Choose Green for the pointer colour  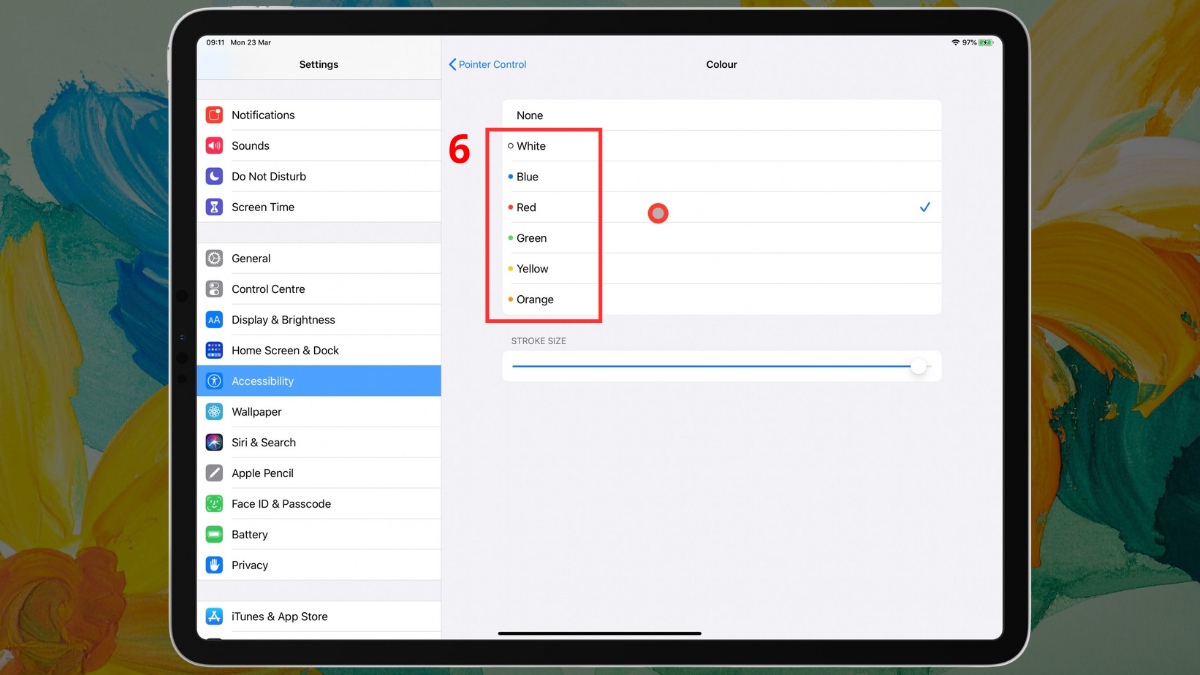coord(530,238)
